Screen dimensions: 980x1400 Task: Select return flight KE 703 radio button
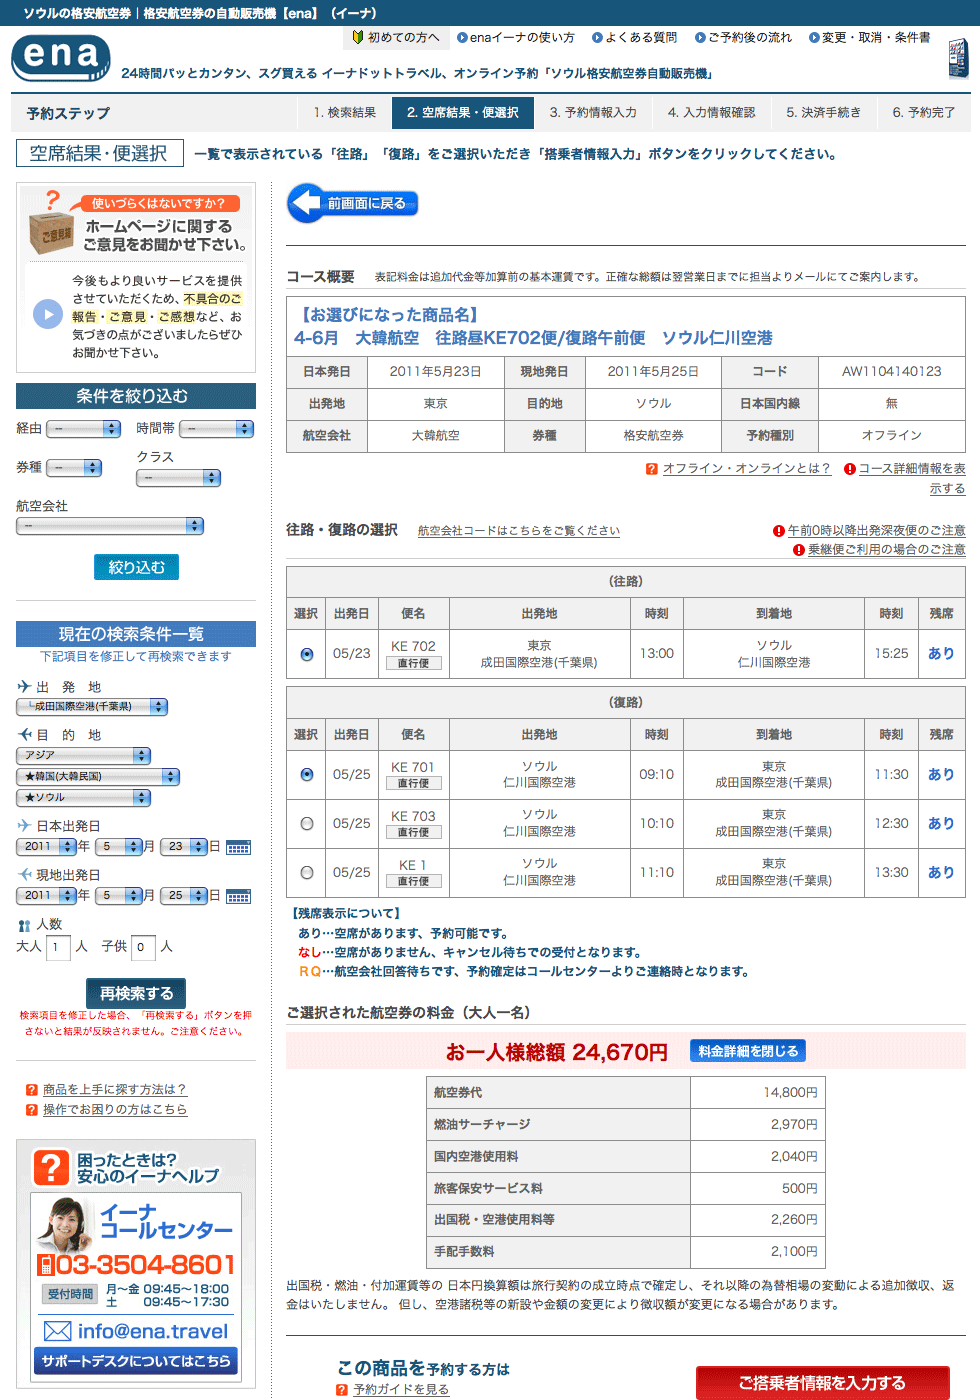[x=307, y=824]
